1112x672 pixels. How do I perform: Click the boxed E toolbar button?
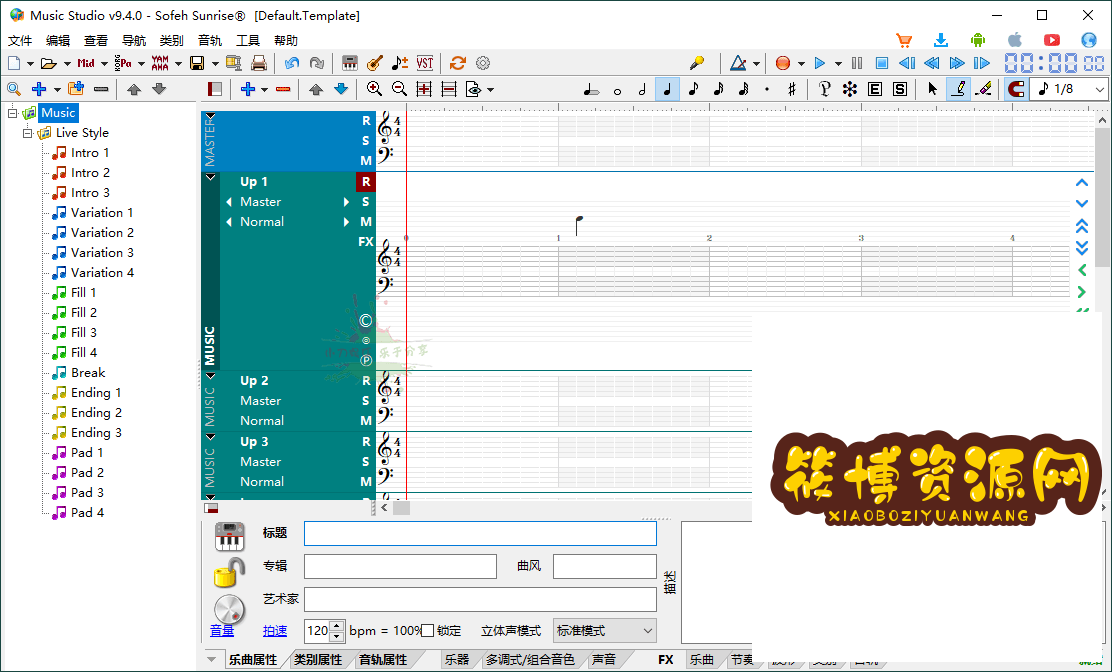(874, 89)
